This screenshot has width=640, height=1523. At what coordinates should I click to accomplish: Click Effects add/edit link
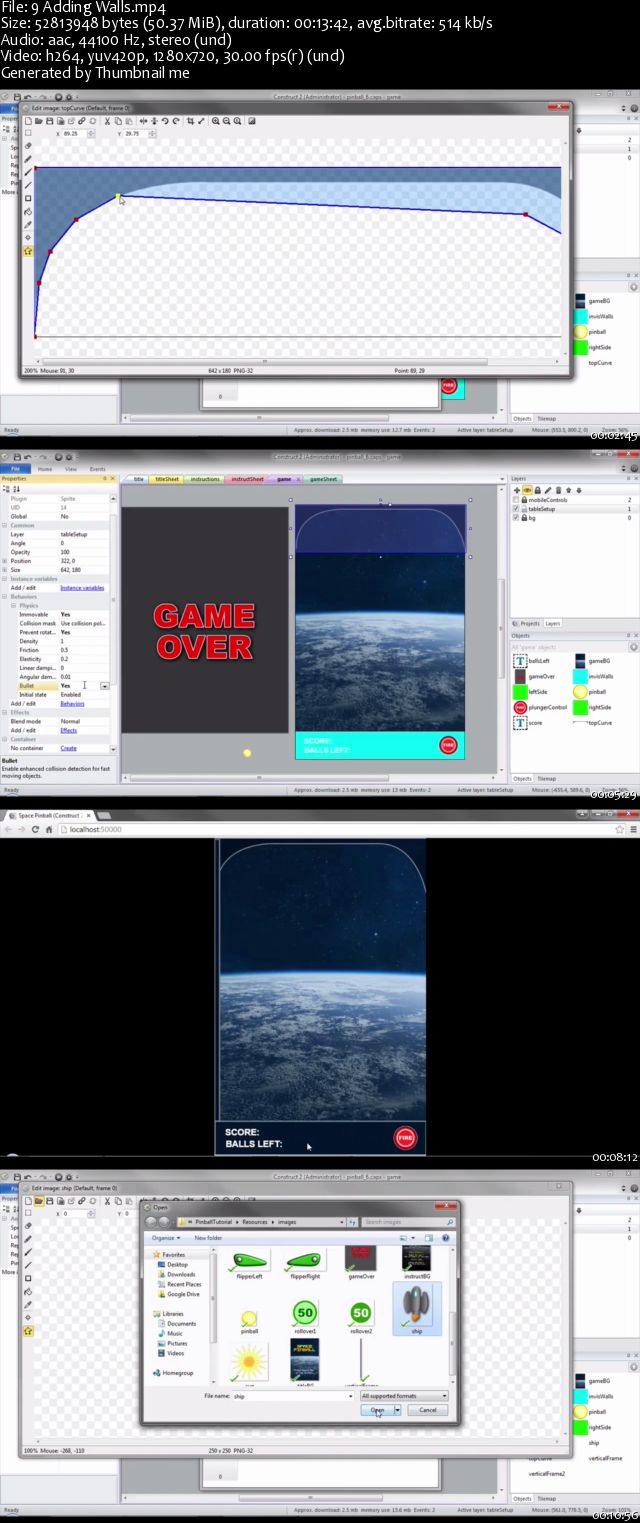(x=68, y=730)
